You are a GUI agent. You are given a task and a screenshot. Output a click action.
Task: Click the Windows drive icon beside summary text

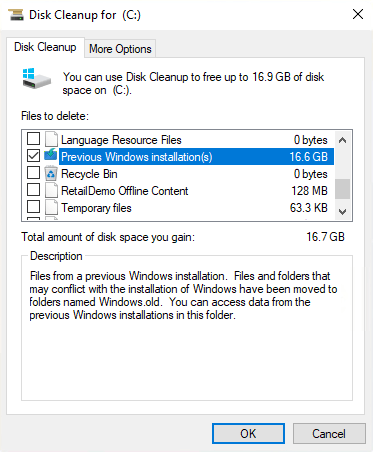[x=37, y=79]
